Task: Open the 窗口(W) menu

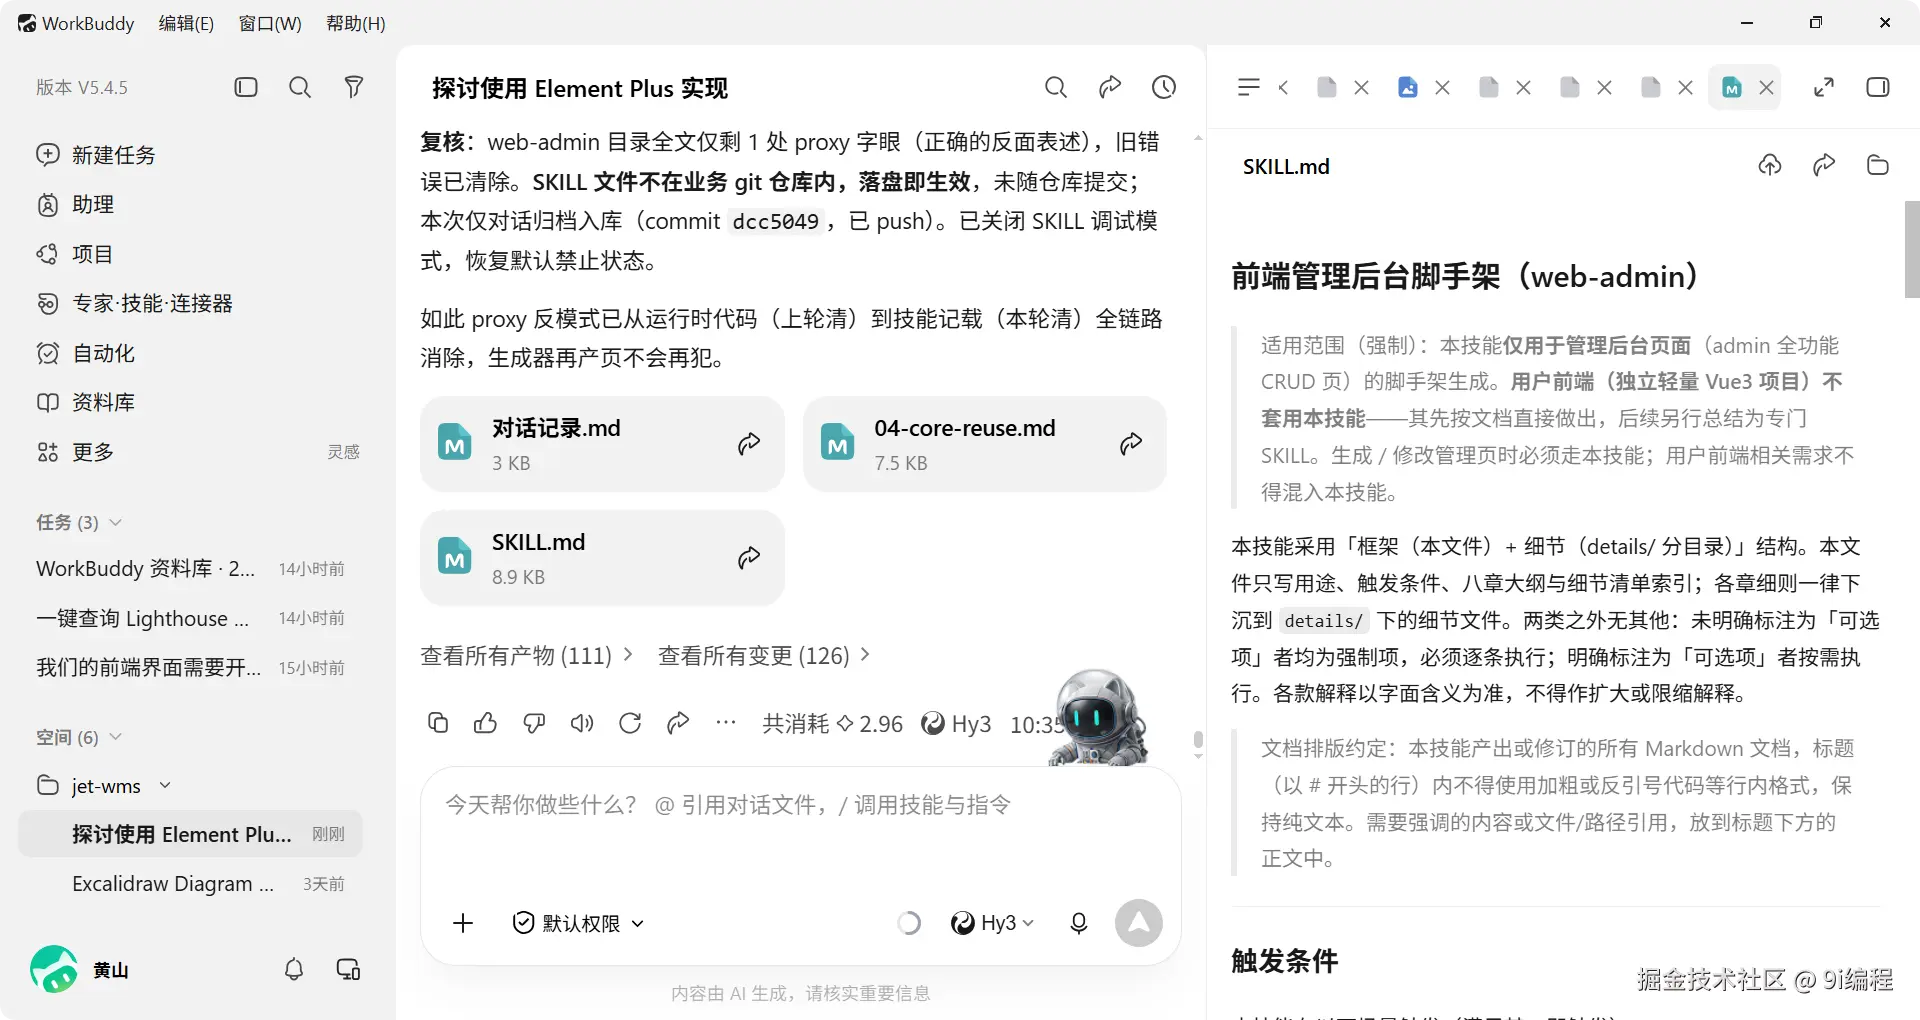Action: click(270, 23)
